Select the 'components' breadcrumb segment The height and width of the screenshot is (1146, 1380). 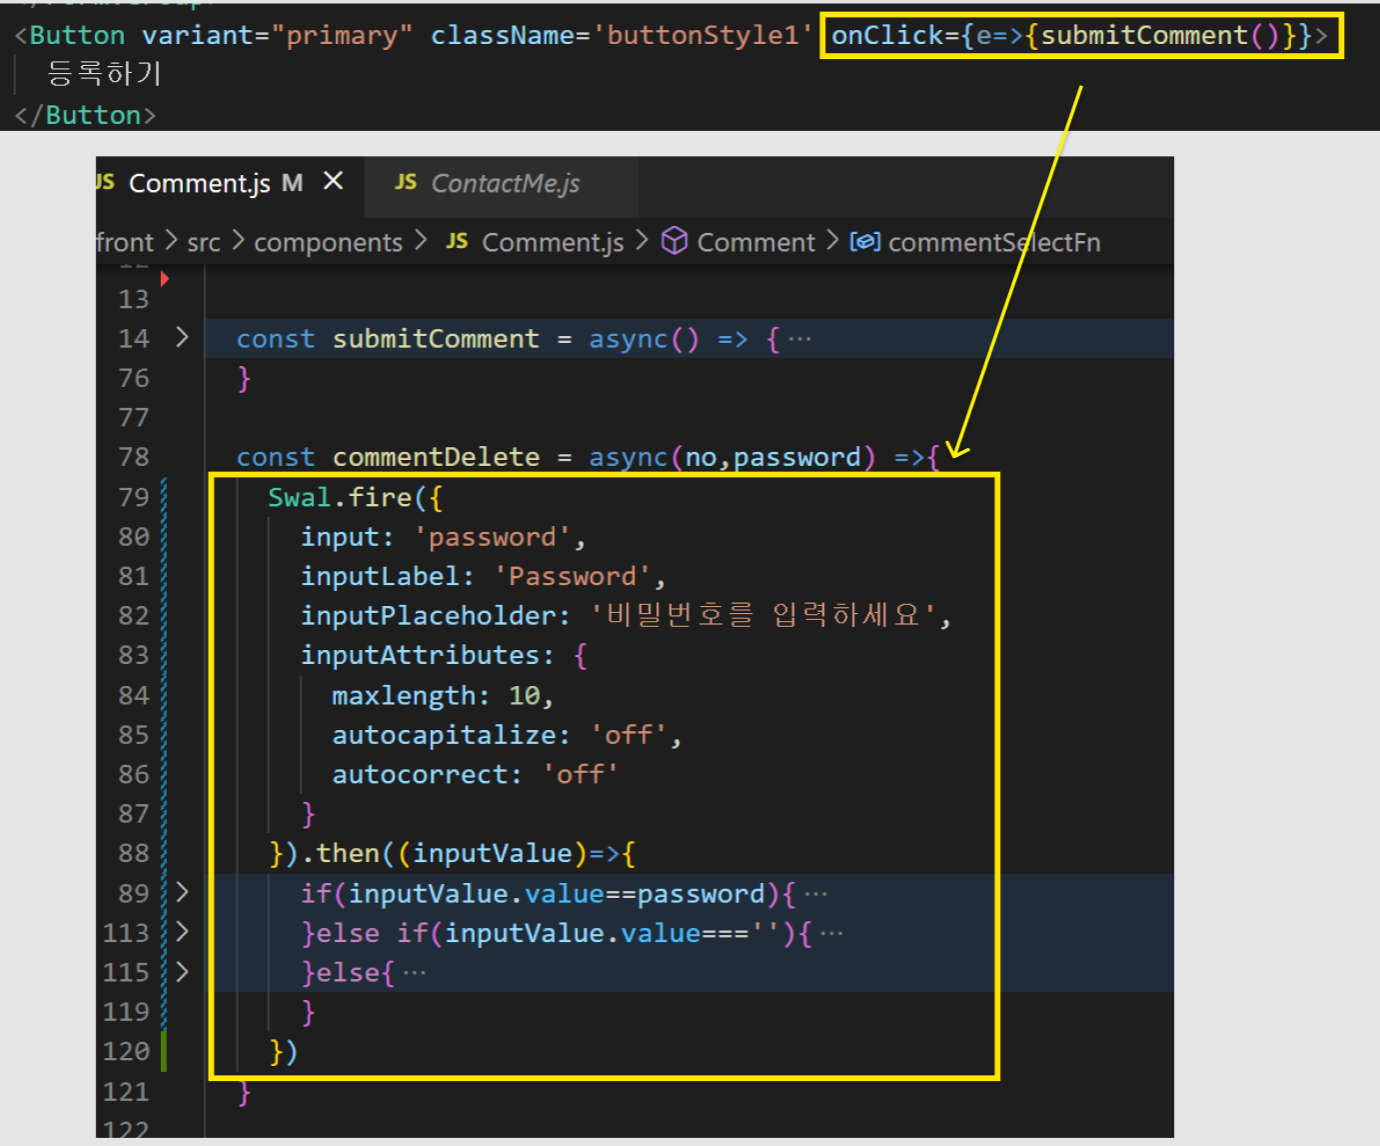[x=328, y=242]
